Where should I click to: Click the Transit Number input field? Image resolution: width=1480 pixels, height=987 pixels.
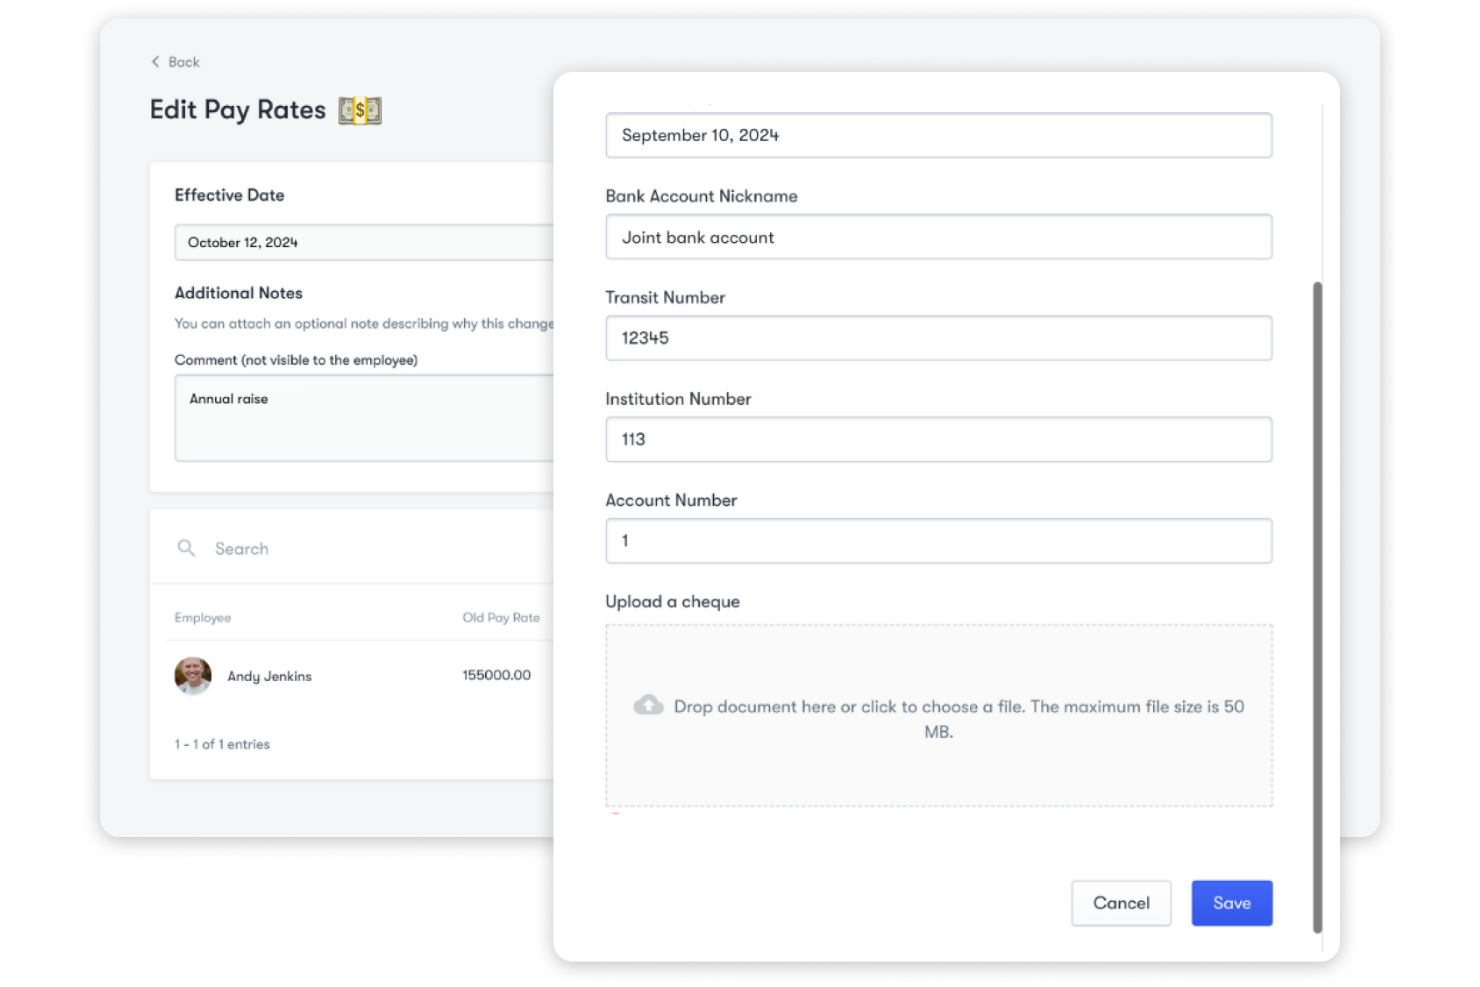938,339
